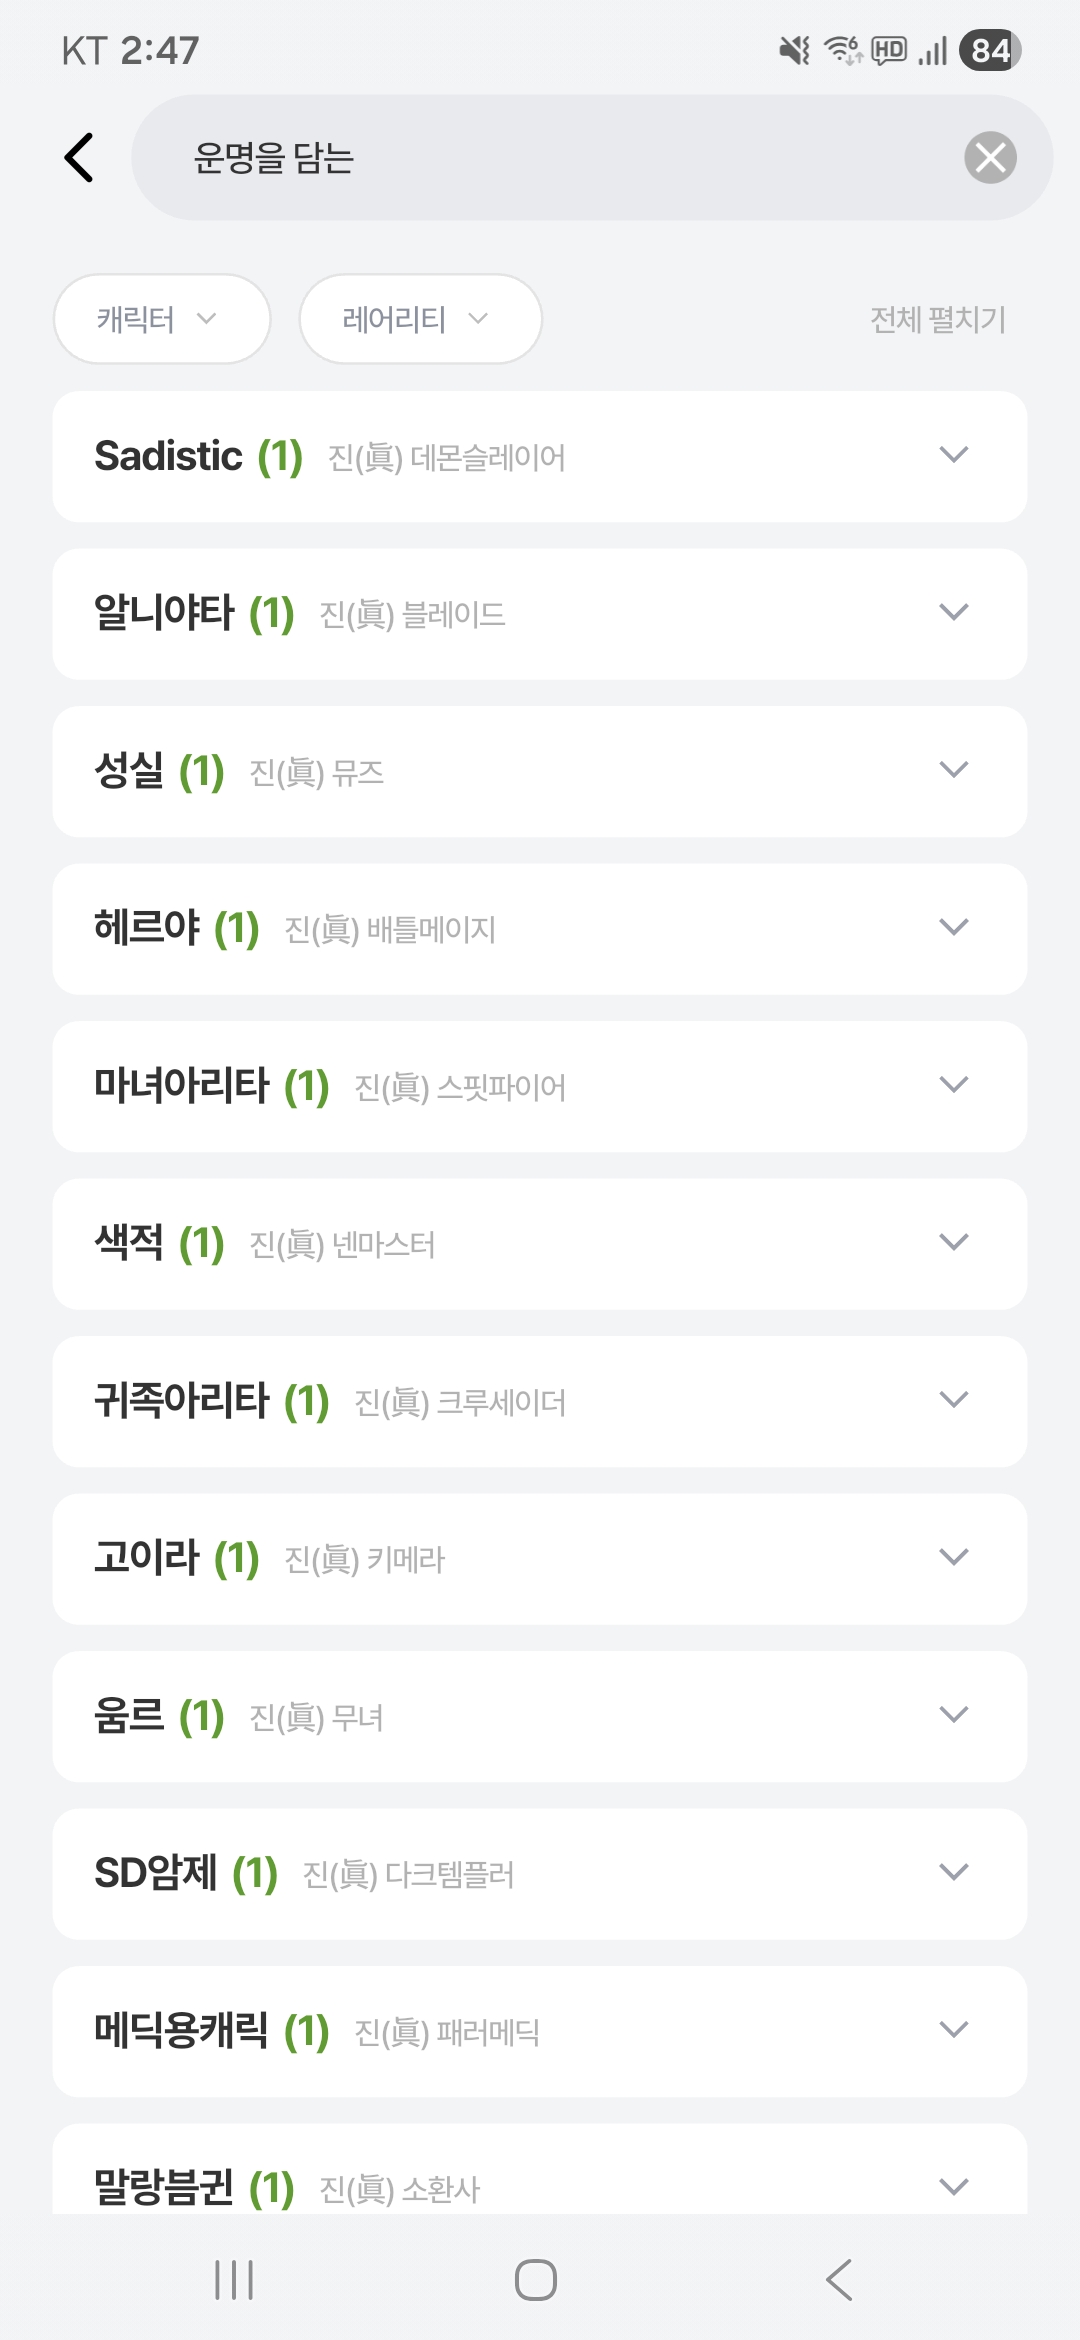Expand the 메딕용캐릭 패러메딕 row
Viewport: 1080px width, 2340px height.
point(954,2030)
